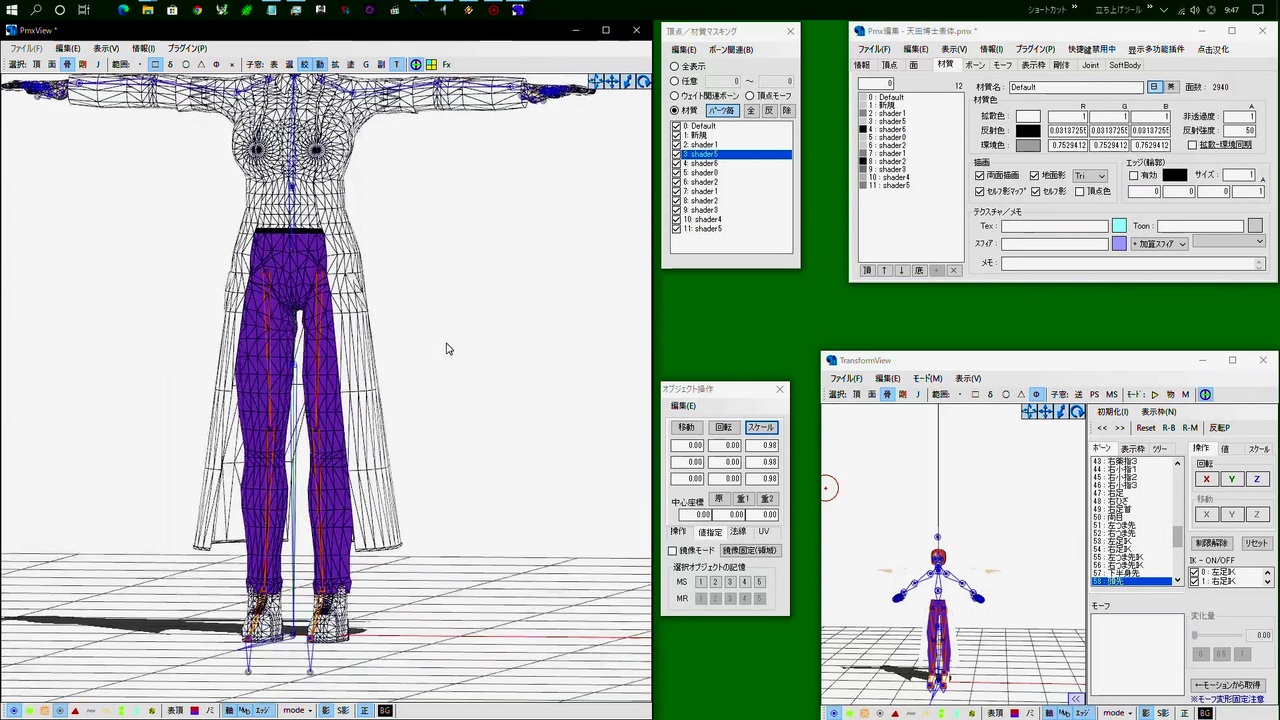Toggle the Fx button in PmxView toolbar
The height and width of the screenshot is (720, 1280).
pyautogui.click(x=446, y=64)
